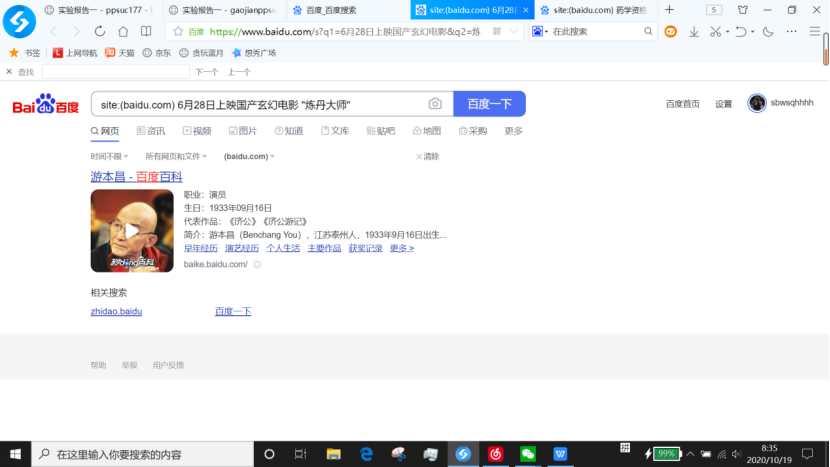Click the user avatar next to sbwsqhhhh
Screen dimensions: 830x467
pyautogui.click(x=757, y=103)
